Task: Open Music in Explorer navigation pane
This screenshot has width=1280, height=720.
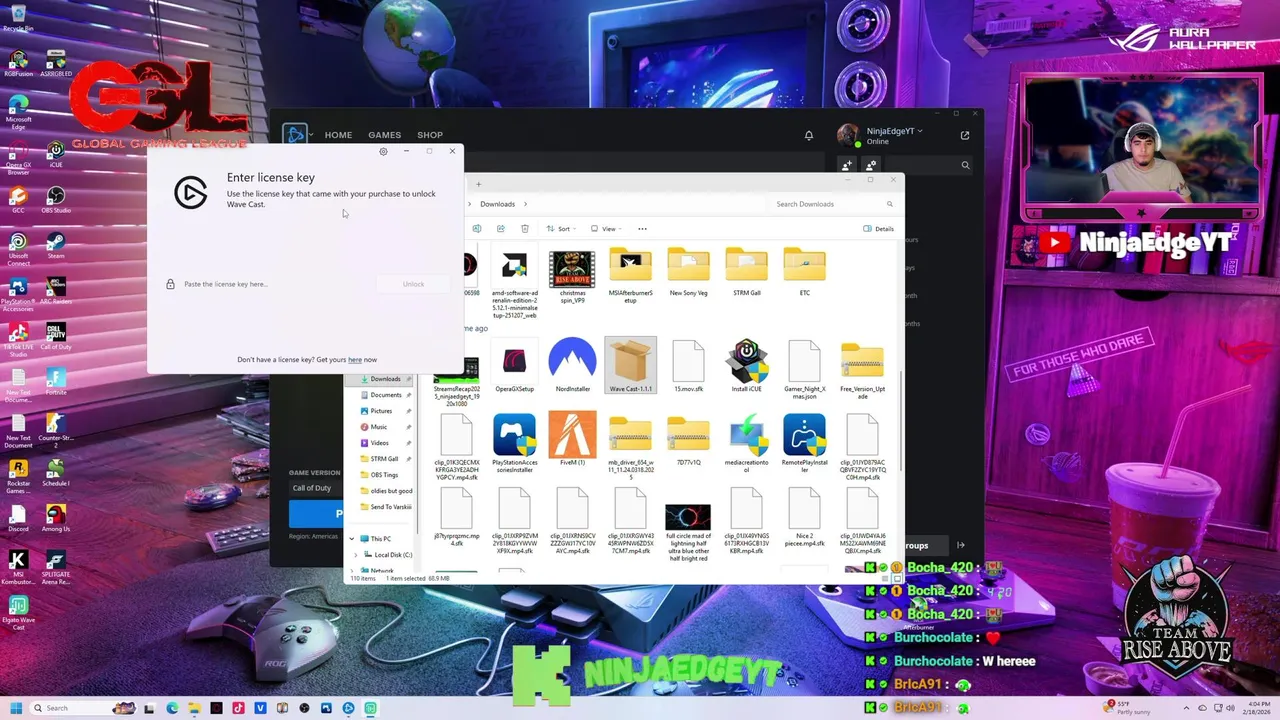Action: click(379, 427)
